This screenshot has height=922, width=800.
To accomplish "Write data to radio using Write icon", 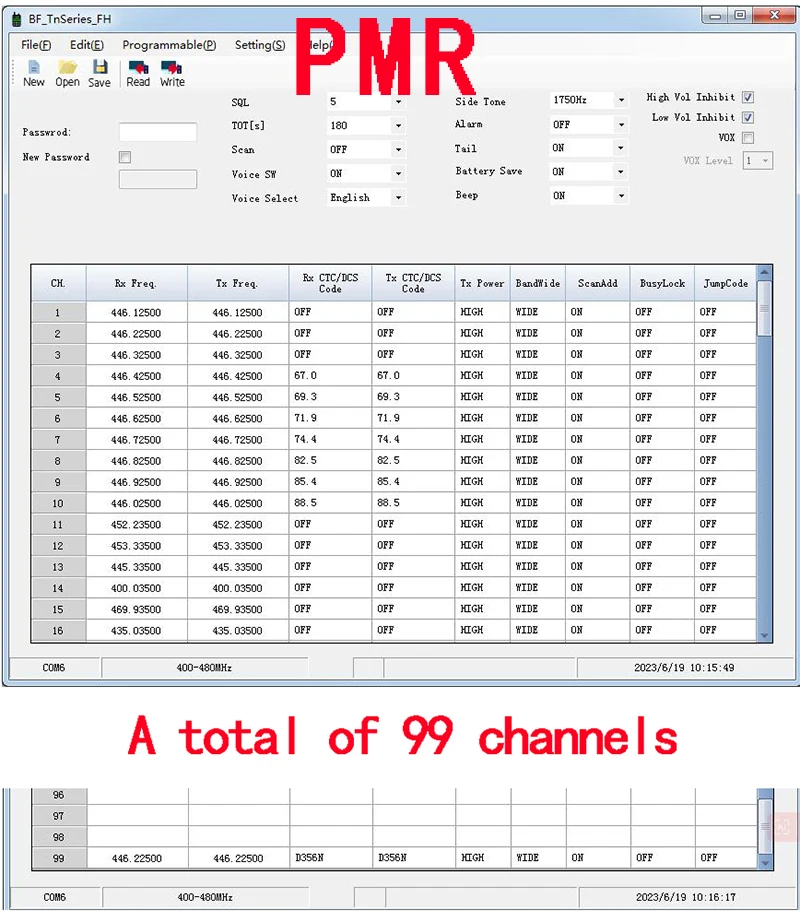I will 172,68.
